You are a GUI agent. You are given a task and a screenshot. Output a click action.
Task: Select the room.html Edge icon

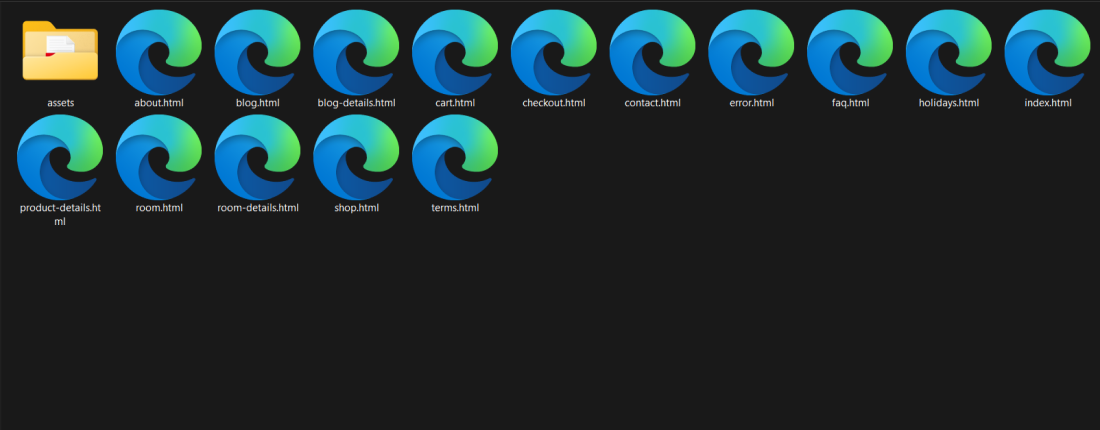159,157
